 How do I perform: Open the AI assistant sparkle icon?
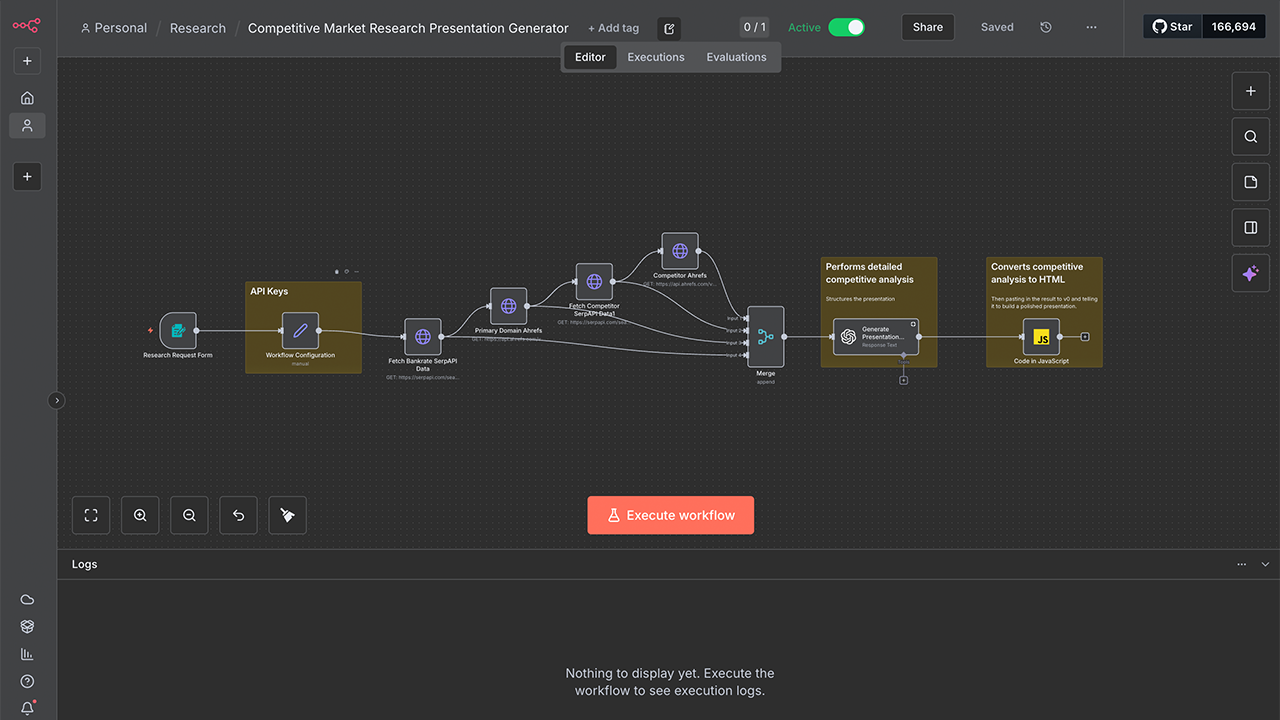(x=1250, y=272)
